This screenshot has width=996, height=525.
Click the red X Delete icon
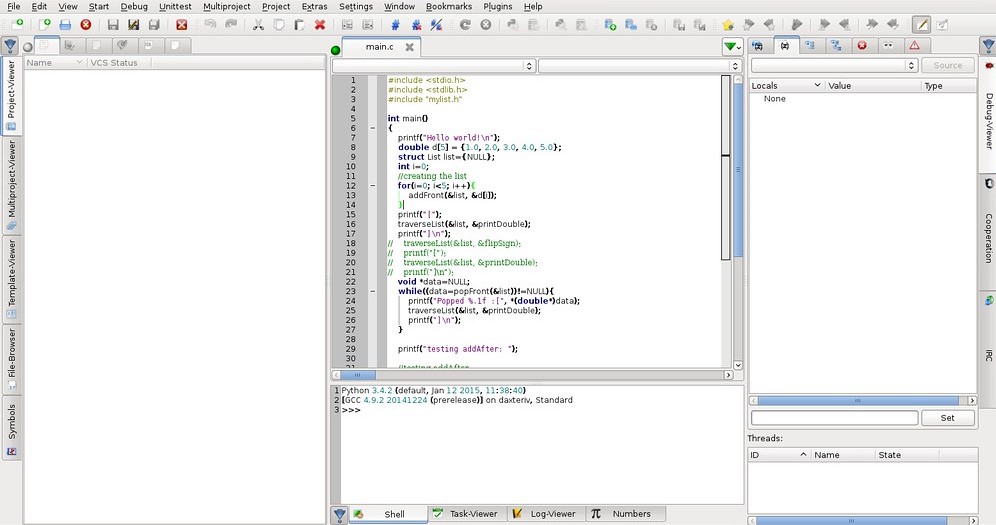[320, 24]
